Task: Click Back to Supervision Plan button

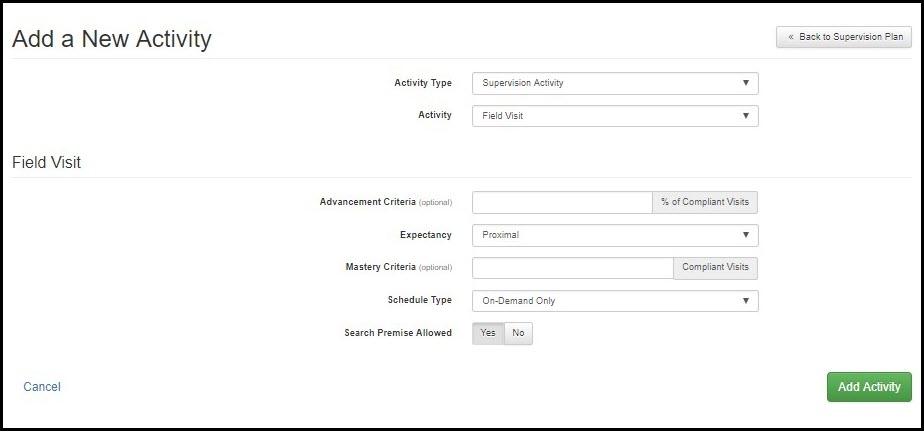Action: coord(843,37)
